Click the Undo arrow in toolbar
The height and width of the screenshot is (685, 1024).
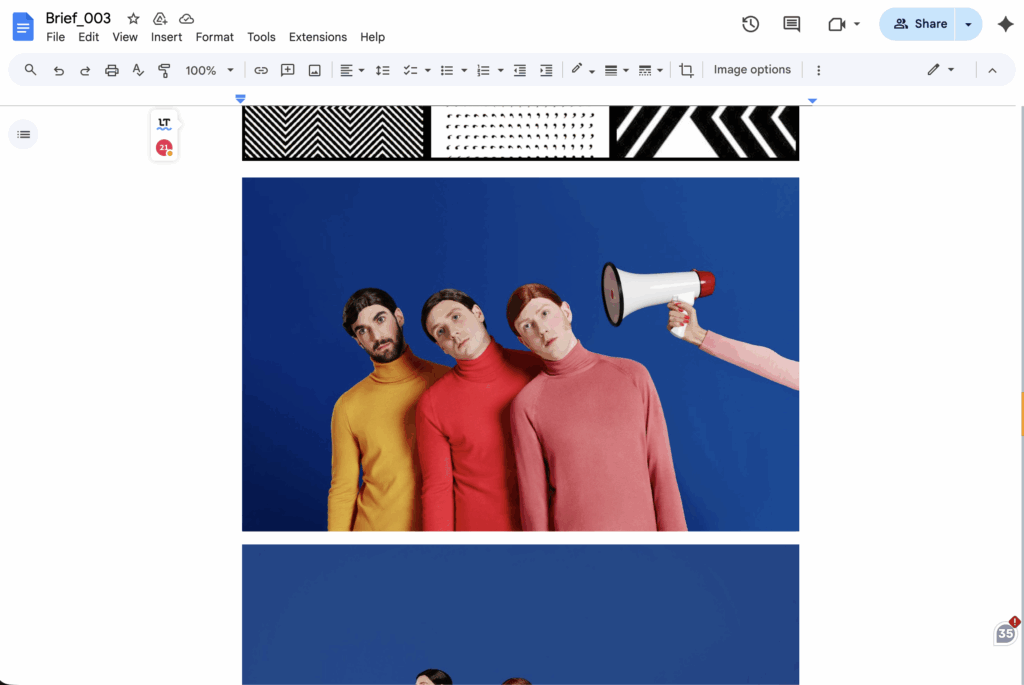click(x=59, y=70)
